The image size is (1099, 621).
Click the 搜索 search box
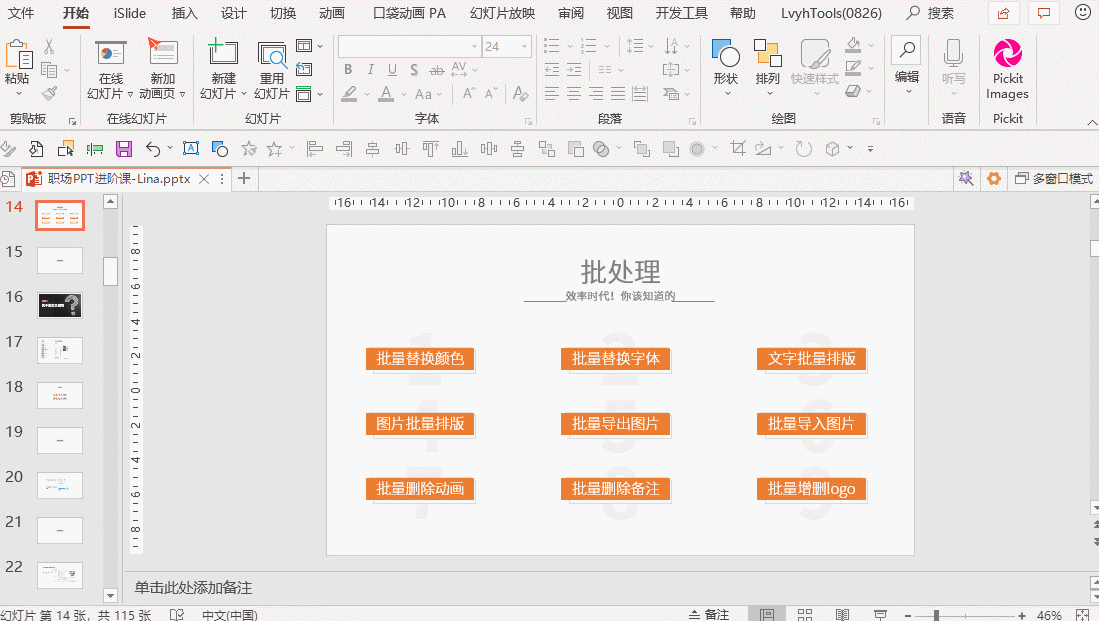click(x=931, y=13)
